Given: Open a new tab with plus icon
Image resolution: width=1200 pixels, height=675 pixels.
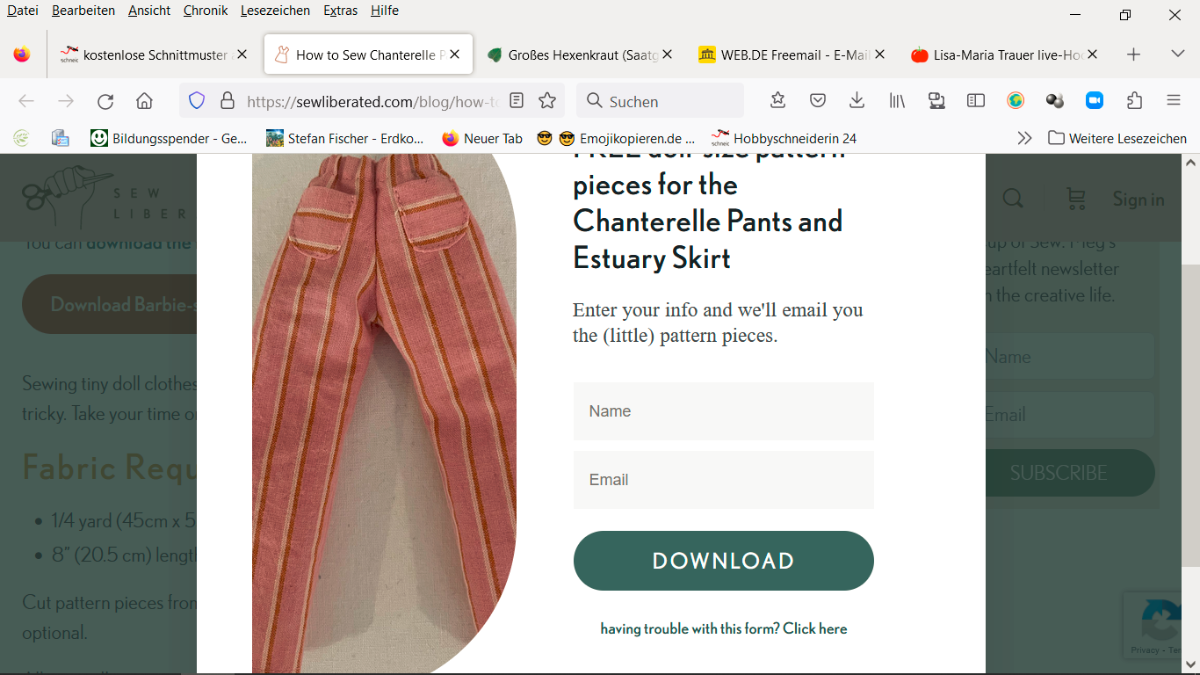Looking at the screenshot, I should [x=1133, y=54].
